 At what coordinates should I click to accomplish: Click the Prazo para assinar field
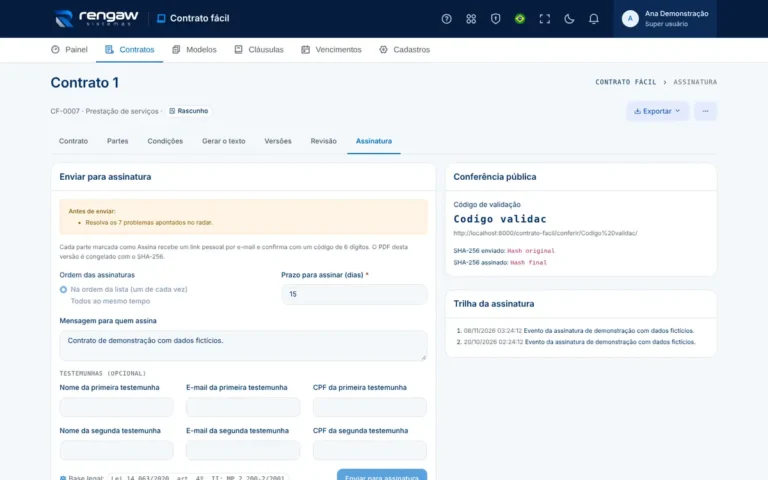[354, 294]
